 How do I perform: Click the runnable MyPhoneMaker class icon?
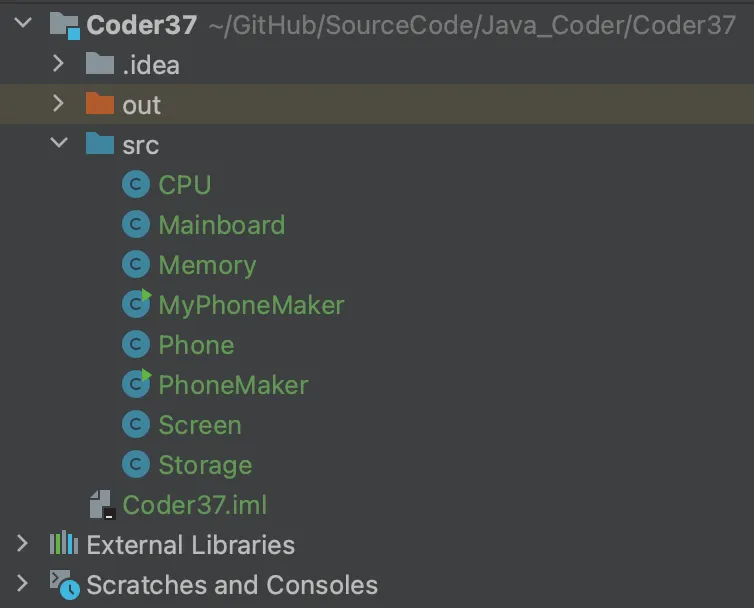(137, 304)
